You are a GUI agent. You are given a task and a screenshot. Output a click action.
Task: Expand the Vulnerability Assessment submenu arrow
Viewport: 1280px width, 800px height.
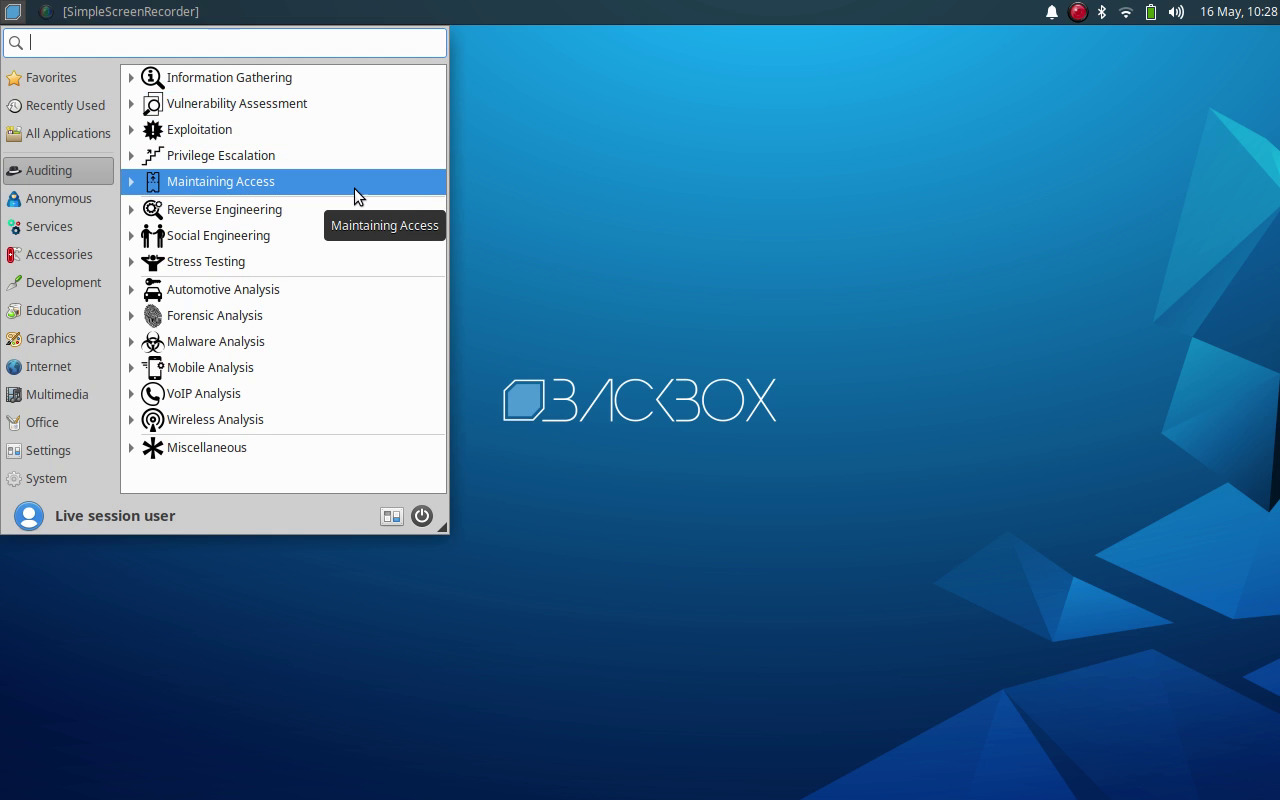131,104
